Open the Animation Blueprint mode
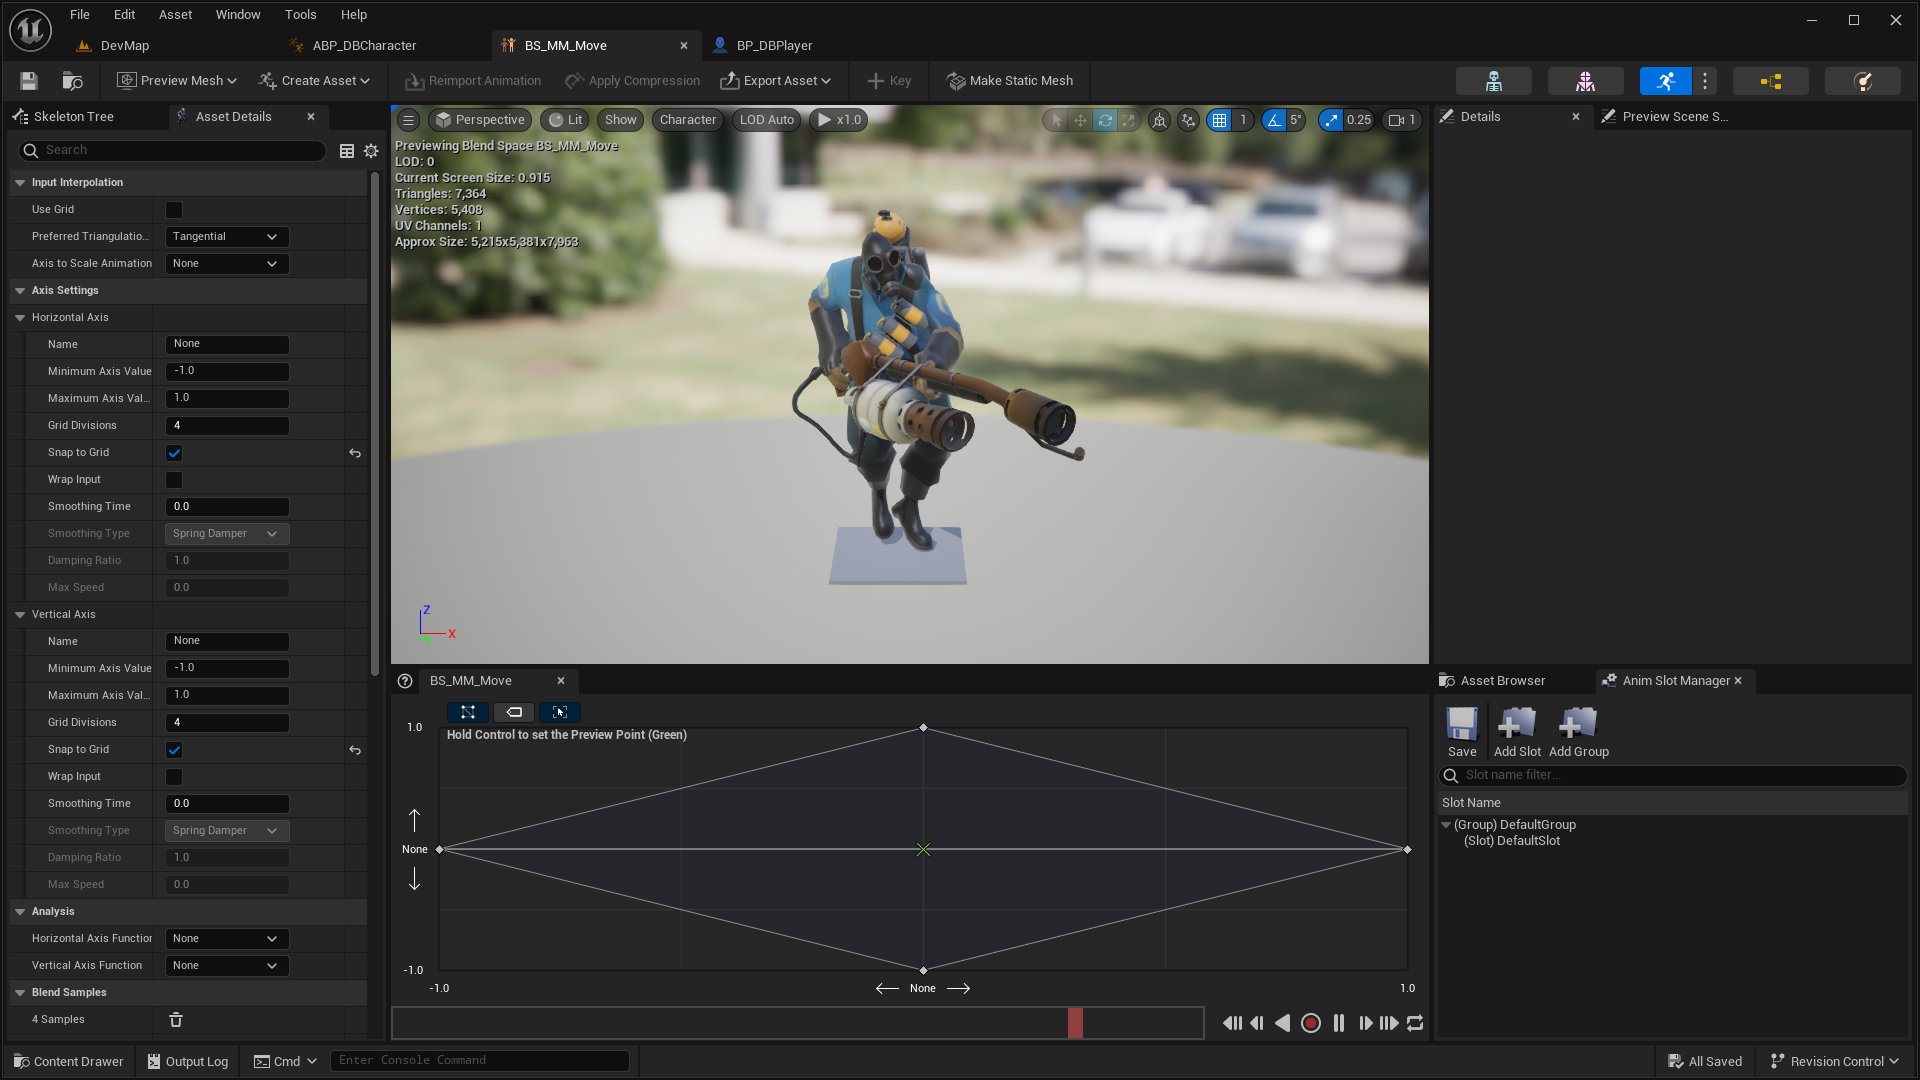The width and height of the screenshot is (1920, 1080). (1771, 81)
